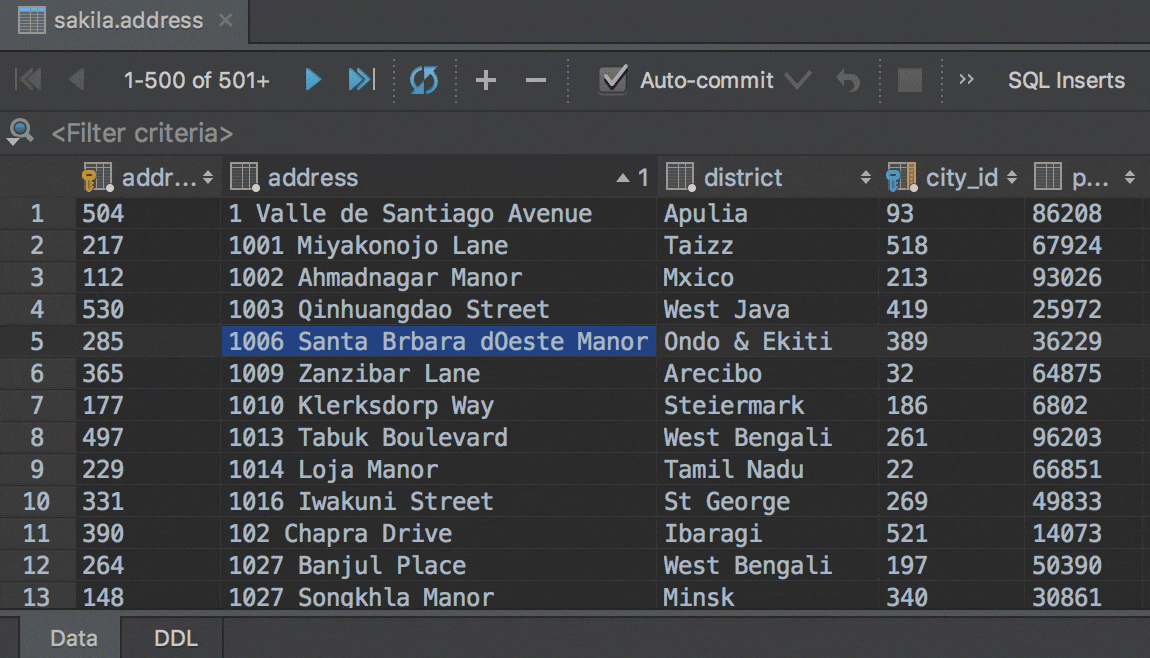Select the cell '1002 Ahmadnagar Manor'

pos(439,277)
